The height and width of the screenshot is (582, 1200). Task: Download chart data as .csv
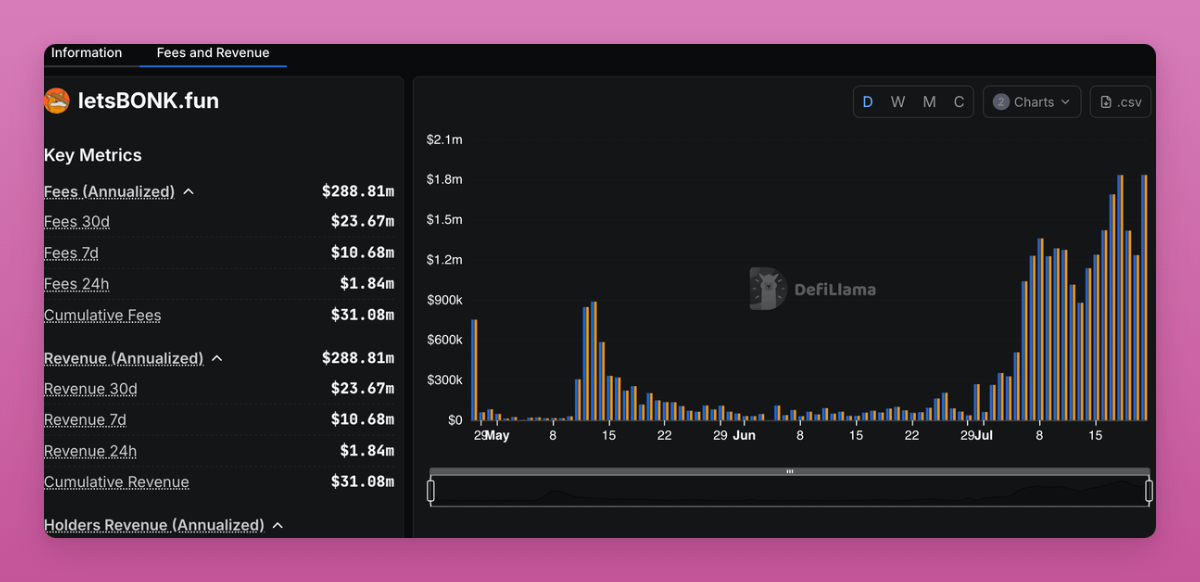(1120, 102)
